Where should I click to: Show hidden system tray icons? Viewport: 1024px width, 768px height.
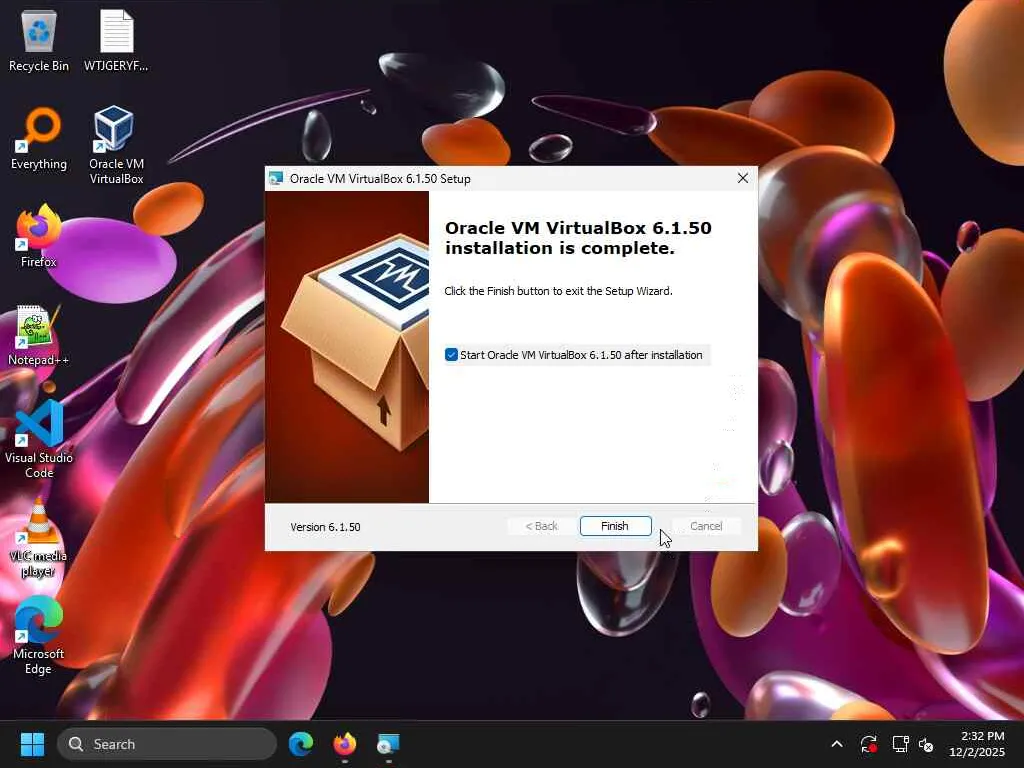coord(837,744)
